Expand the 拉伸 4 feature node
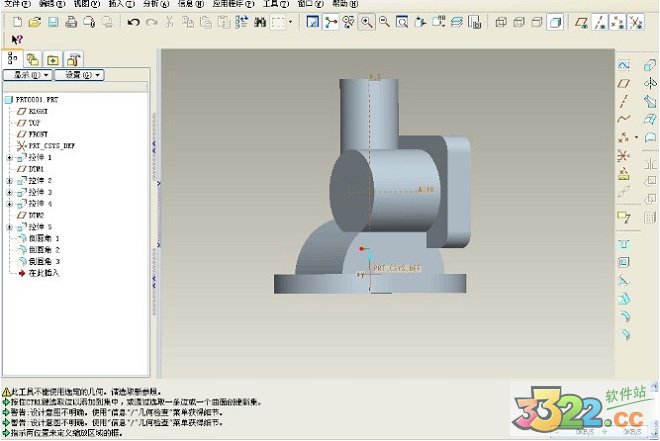 click(x=9, y=204)
